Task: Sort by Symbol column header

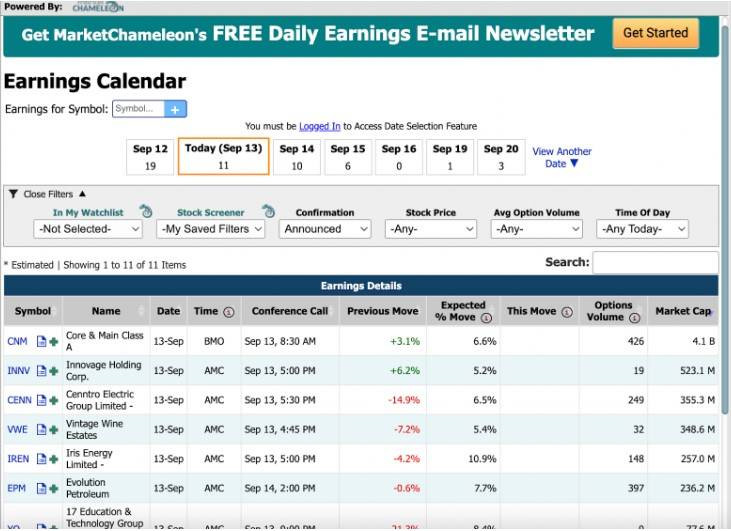Action: (x=33, y=311)
